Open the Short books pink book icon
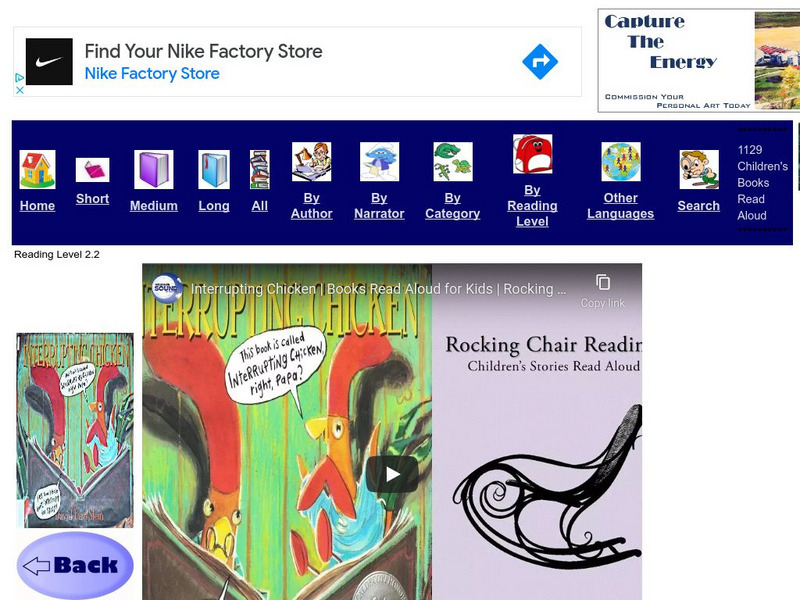Screen dimensions: 800x600 (x=92, y=170)
